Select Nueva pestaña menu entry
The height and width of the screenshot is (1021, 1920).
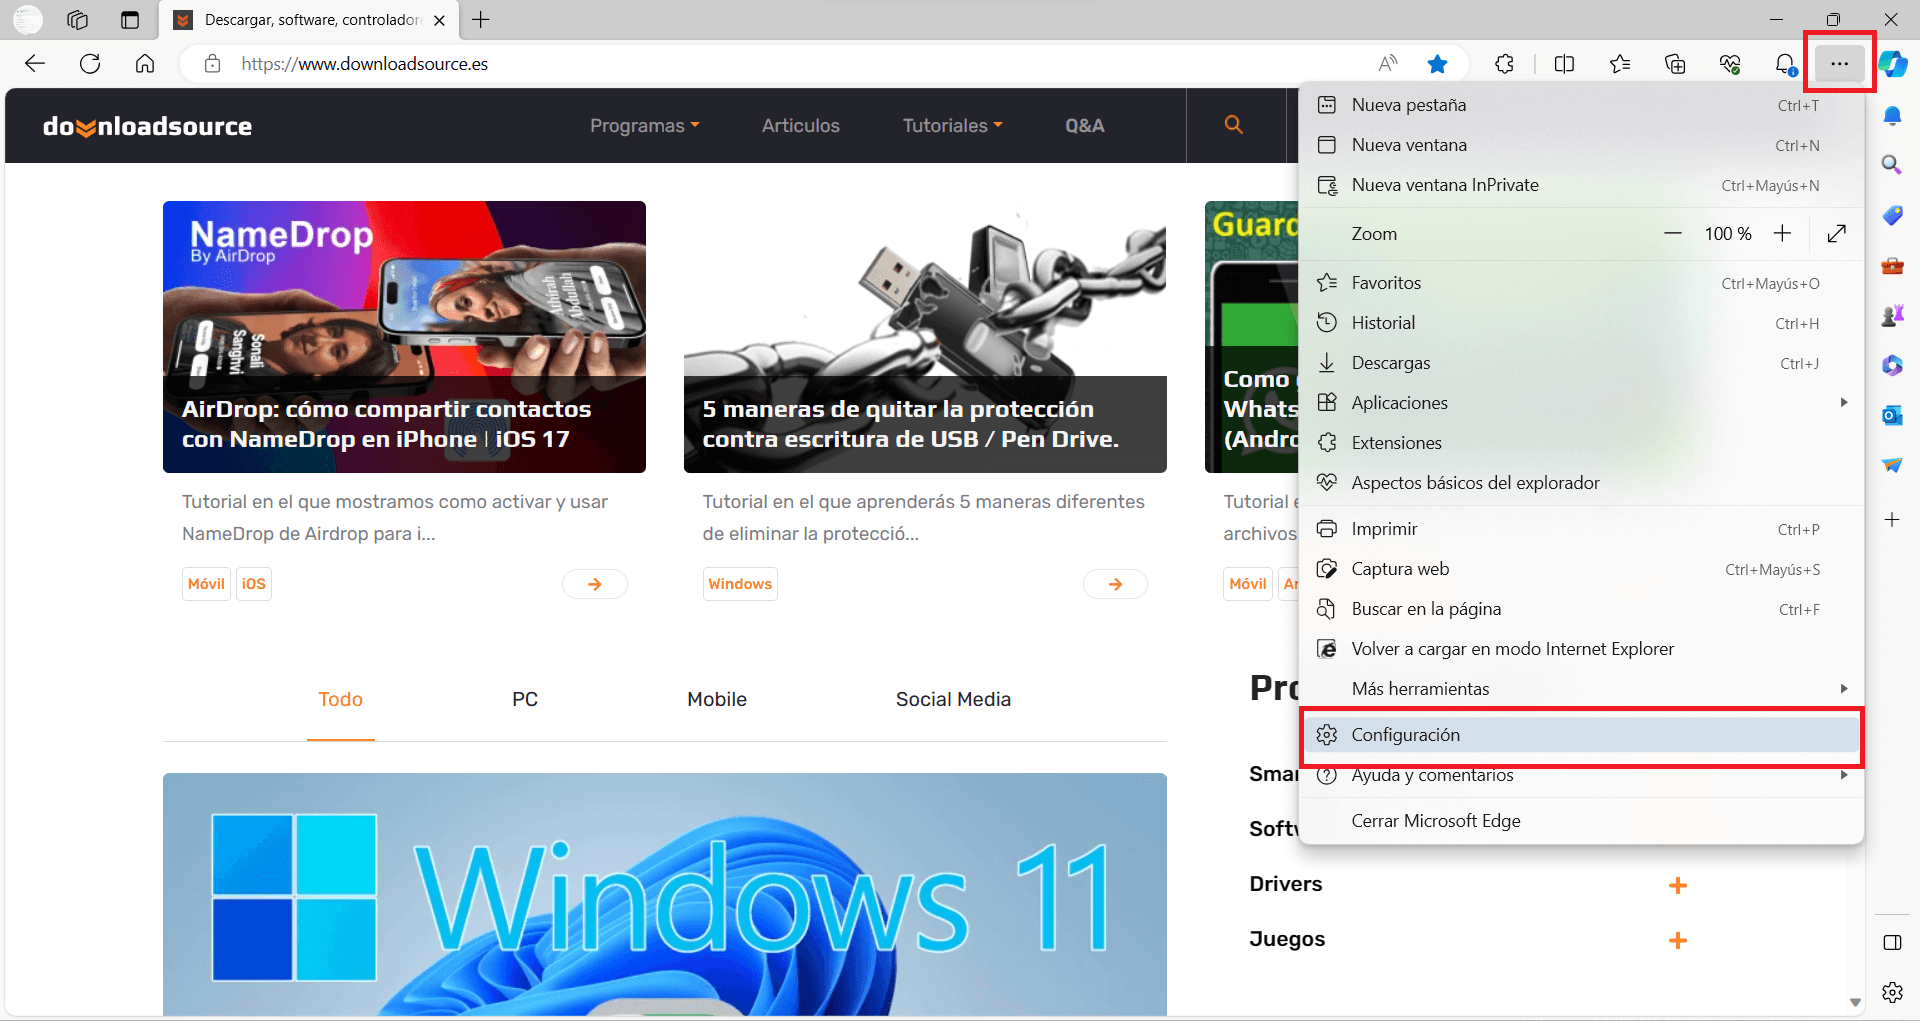pos(1581,105)
